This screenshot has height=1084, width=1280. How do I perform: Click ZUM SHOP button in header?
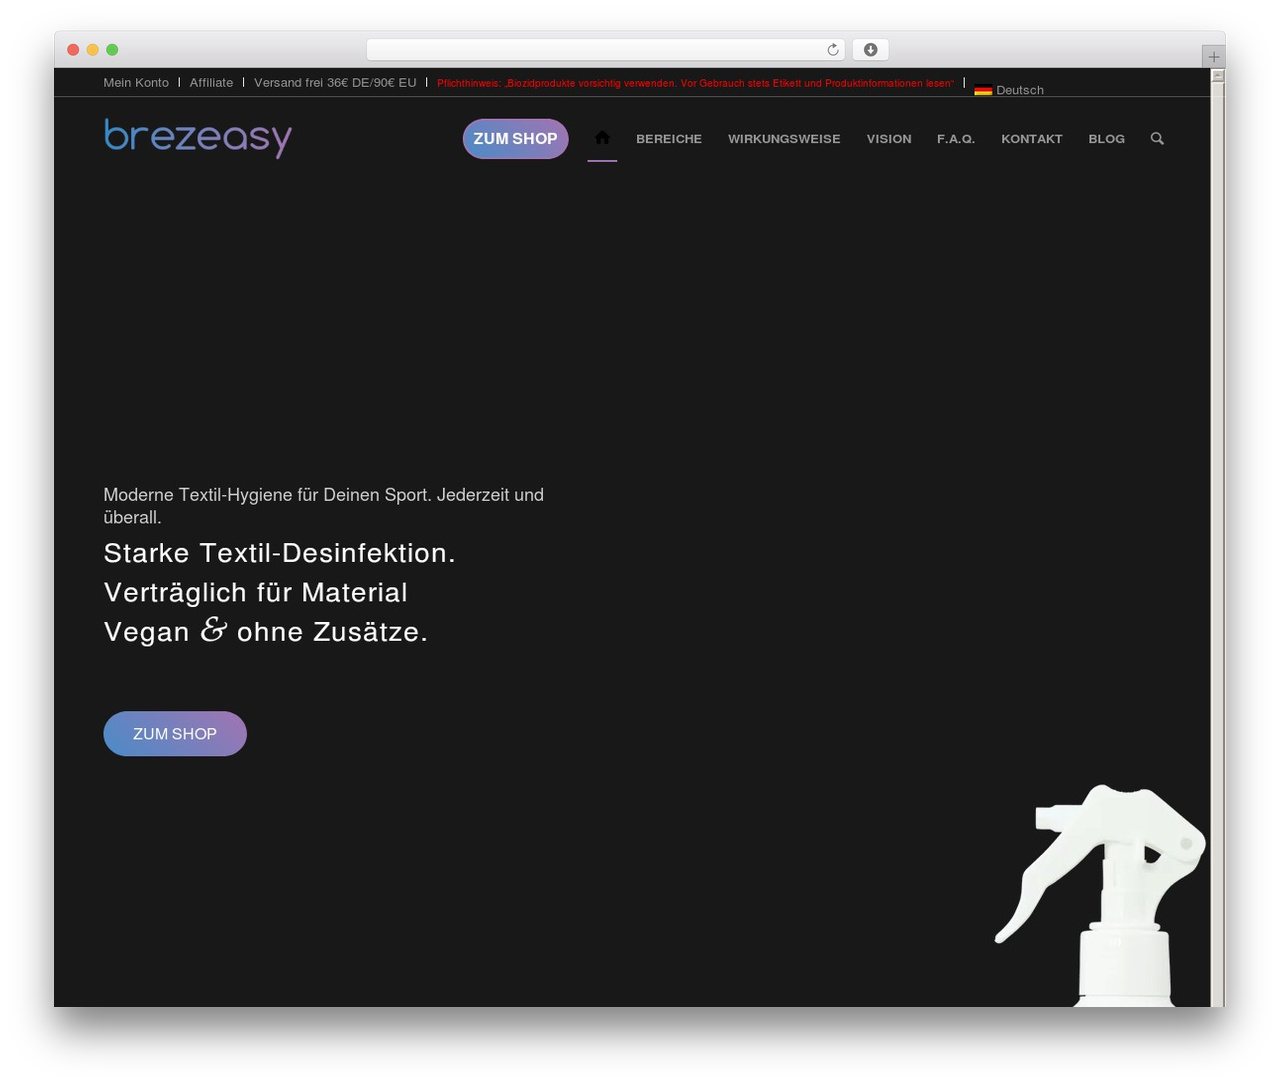coord(515,139)
